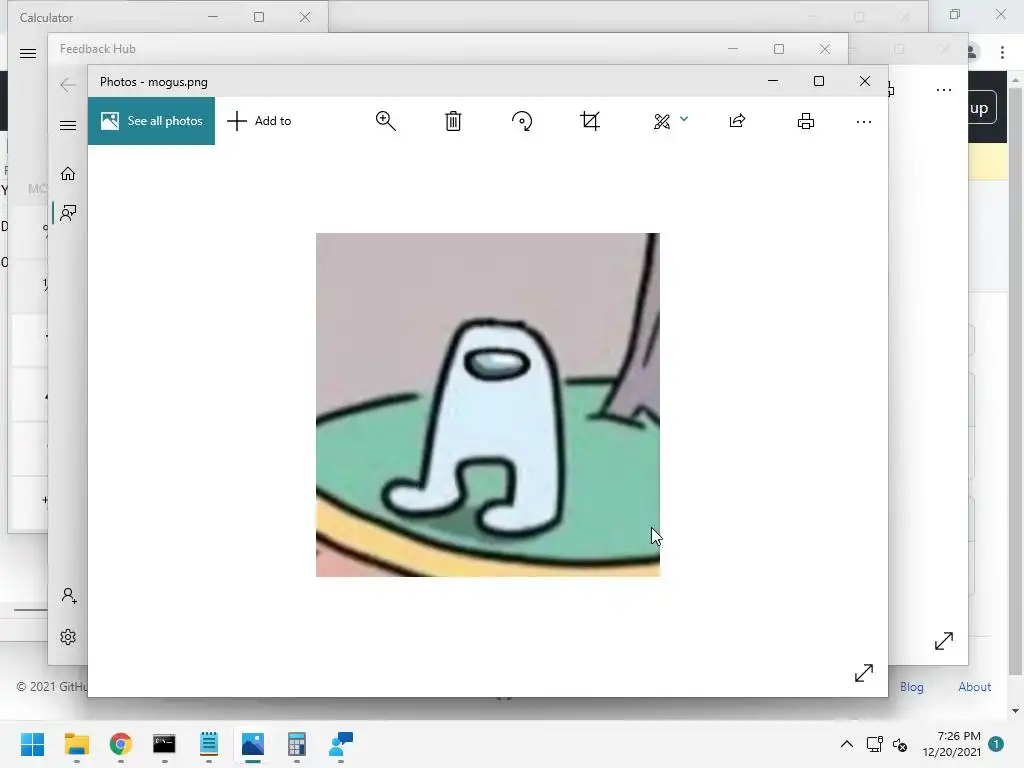
Task: Open the Photos See more ellipsis menu
Action: coord(863,122)
